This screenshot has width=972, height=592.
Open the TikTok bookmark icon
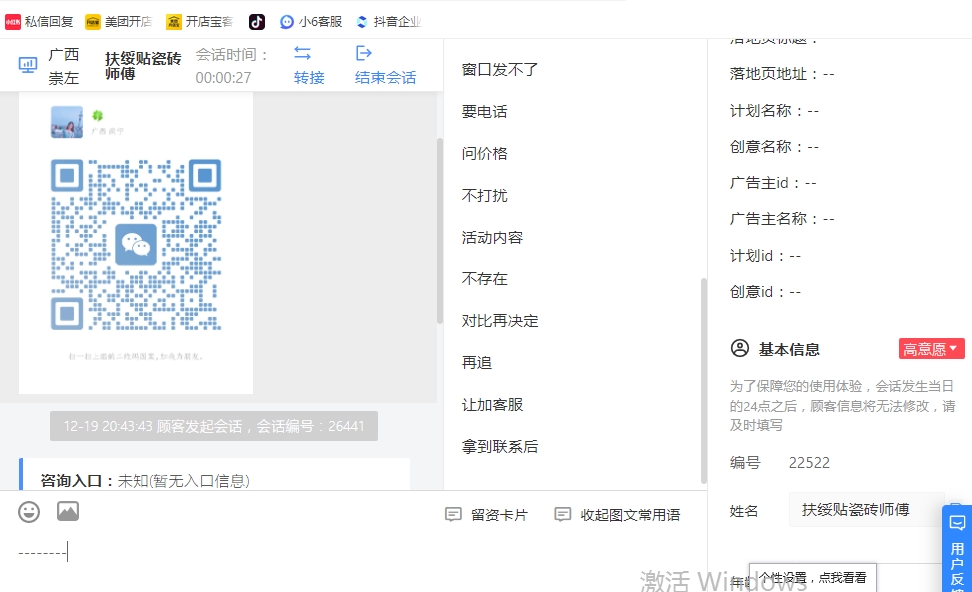(257, 22)
